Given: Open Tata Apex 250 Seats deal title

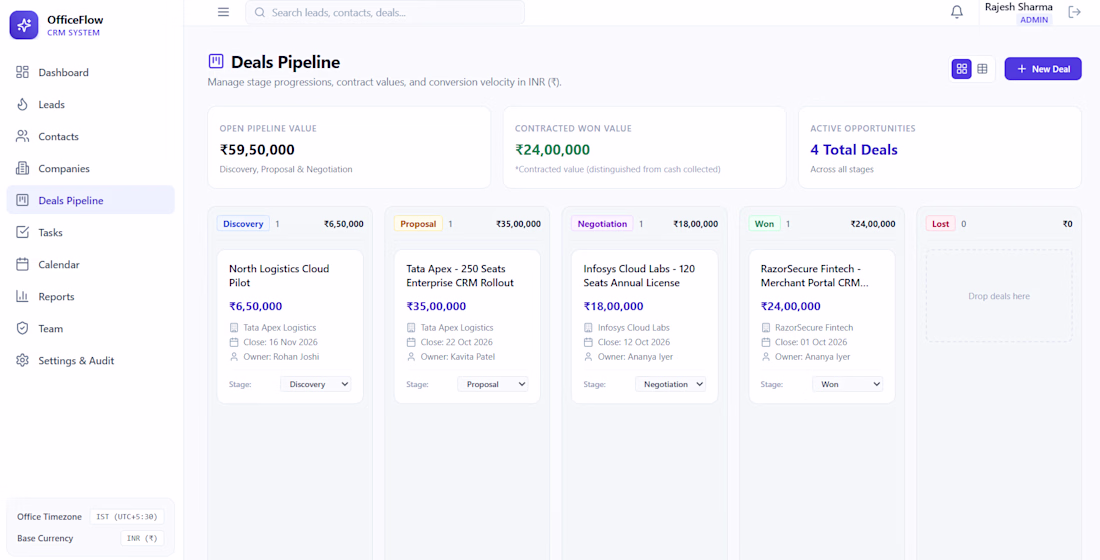Looking at the screenshot, I should coord(460,276).
